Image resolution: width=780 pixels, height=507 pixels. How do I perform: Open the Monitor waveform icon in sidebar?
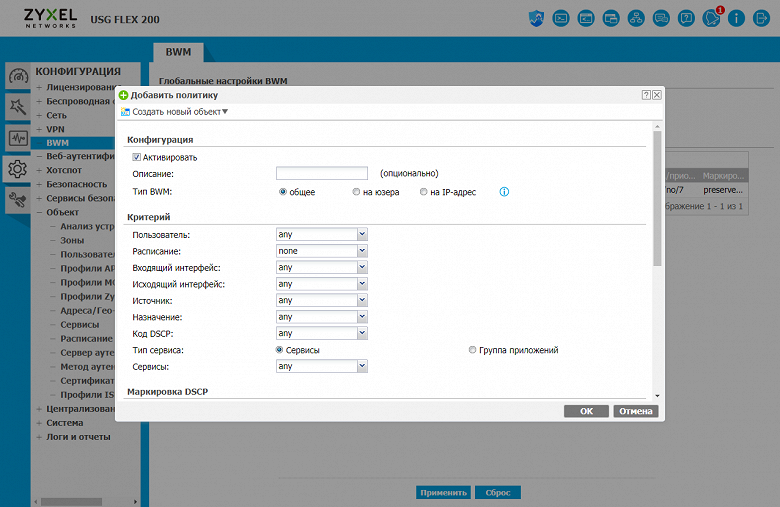[17, 138]
